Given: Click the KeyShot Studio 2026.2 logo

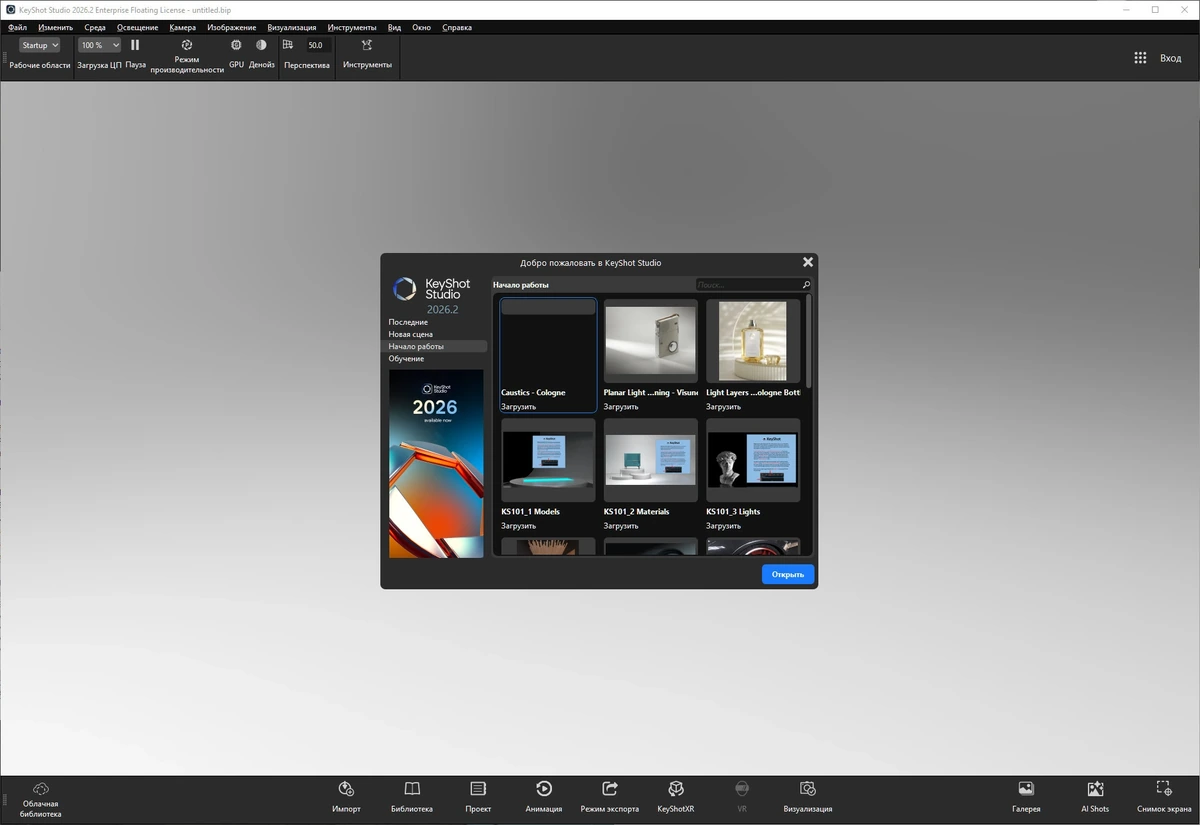Looking at the screenshot, I should (432, 296).
